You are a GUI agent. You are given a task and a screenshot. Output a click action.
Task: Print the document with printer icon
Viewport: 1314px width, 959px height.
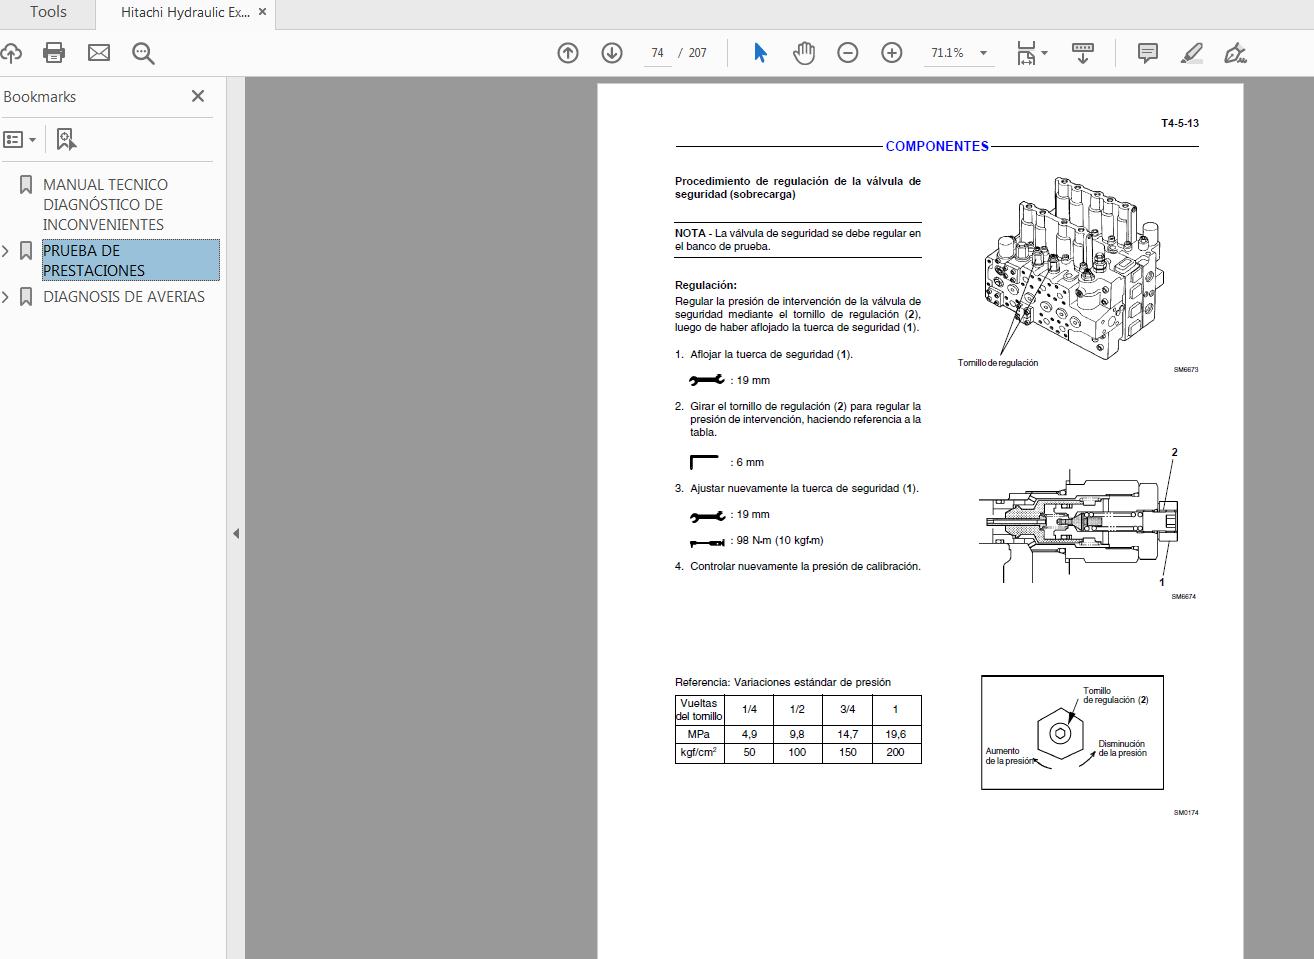point(54,53)
